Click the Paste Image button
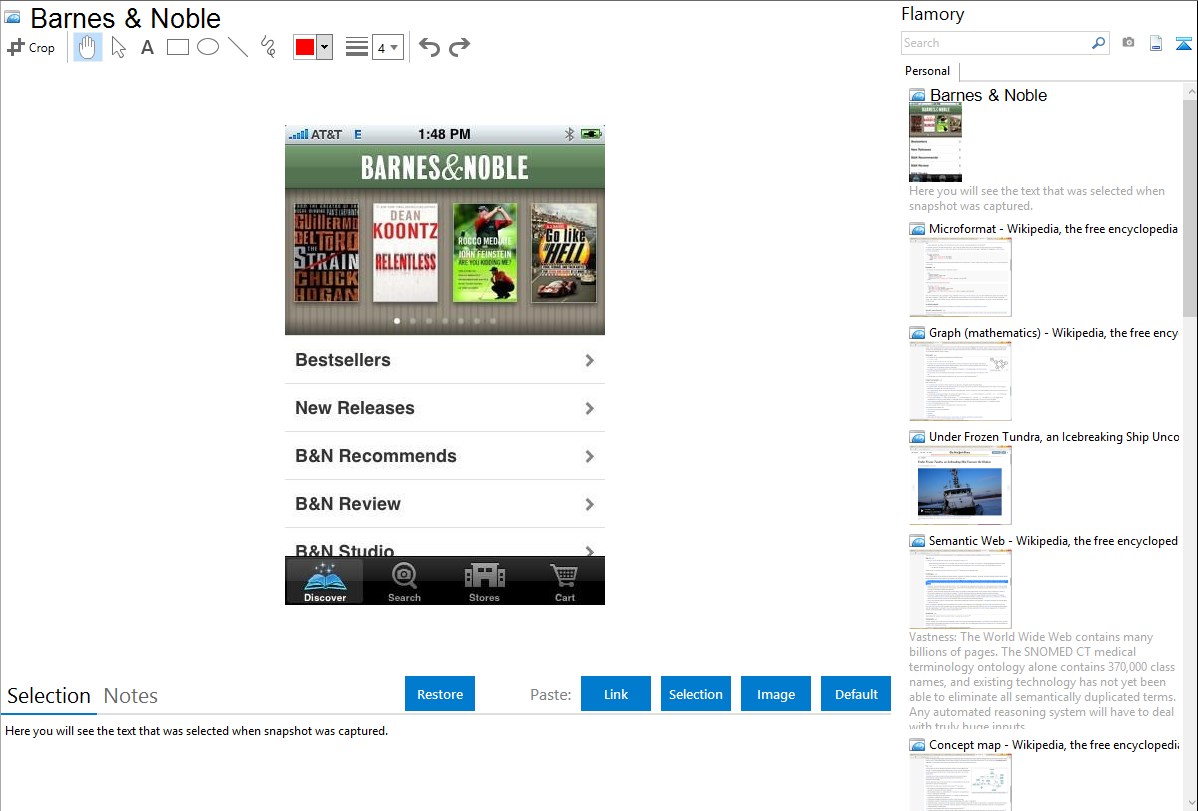Screen dimensions: 1198x811 775,694
